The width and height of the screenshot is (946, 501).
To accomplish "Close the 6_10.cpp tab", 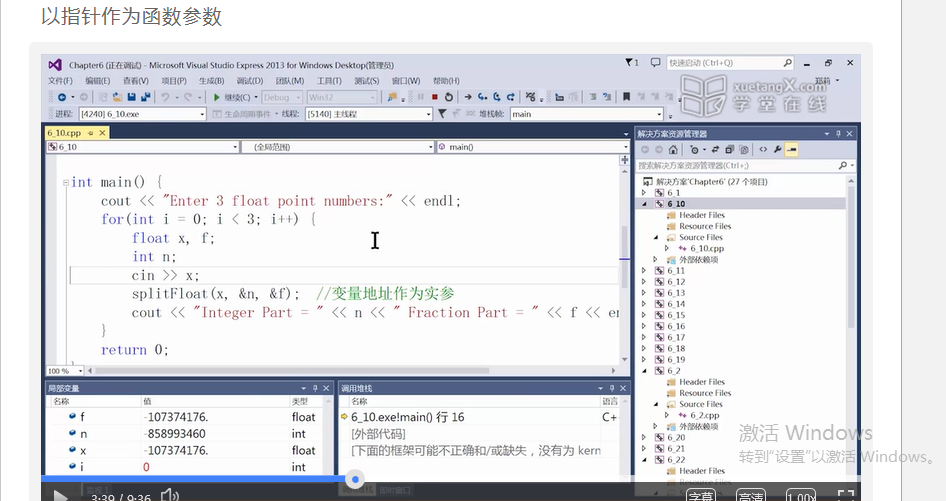I will coord(103,133).
